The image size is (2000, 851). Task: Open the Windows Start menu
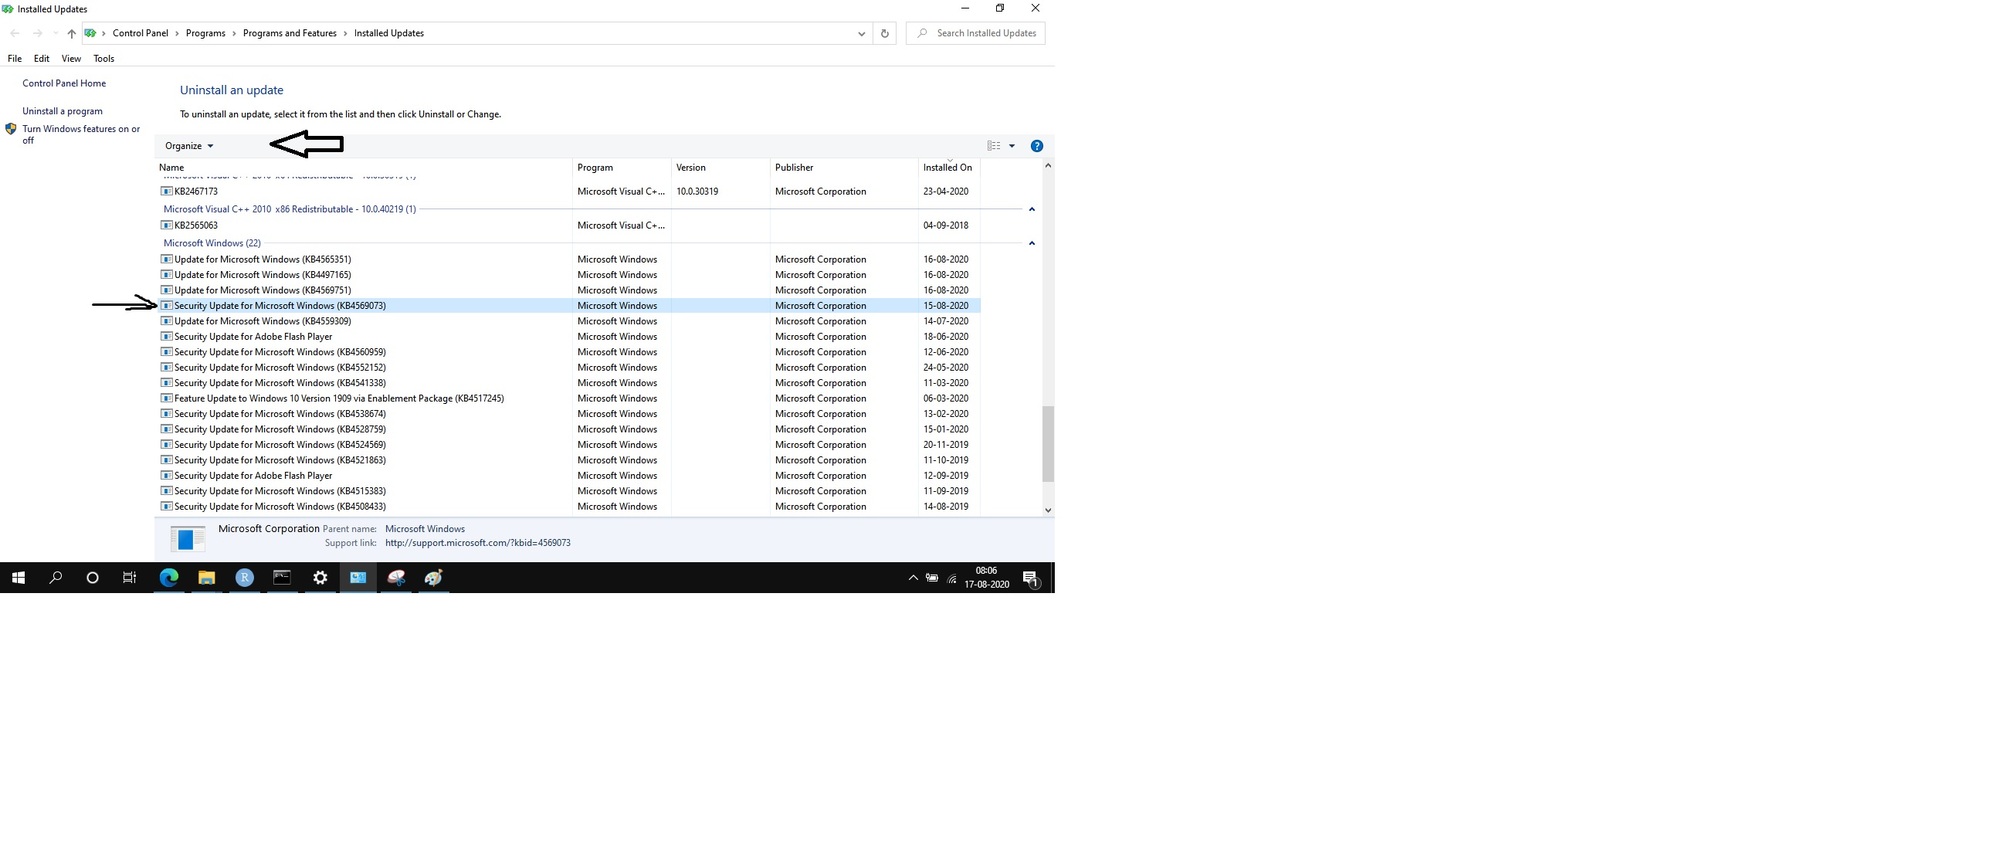[18, 577]
